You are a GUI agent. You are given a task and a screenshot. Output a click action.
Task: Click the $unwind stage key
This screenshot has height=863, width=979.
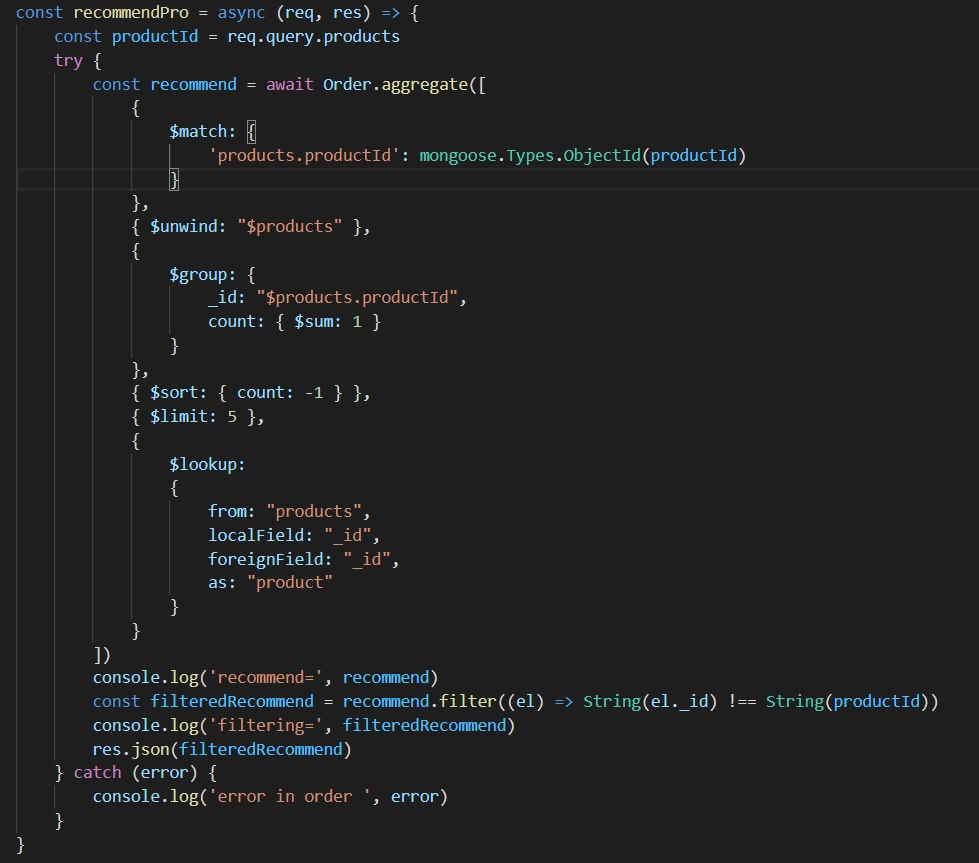(188, 226)
